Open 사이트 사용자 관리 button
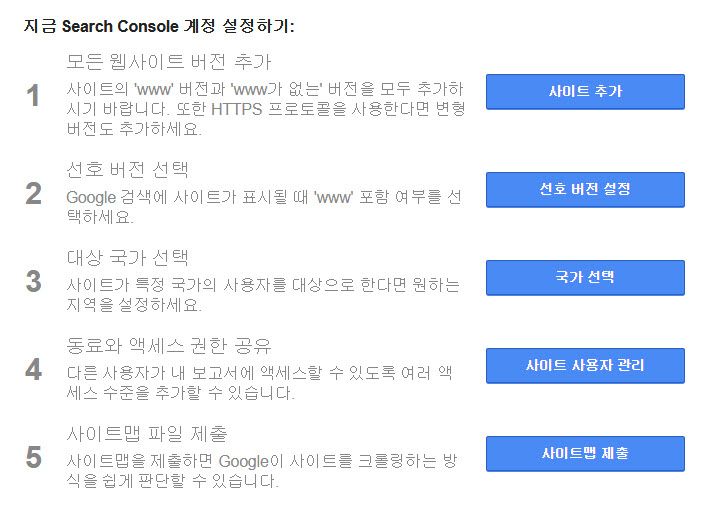This screenshot has height=514, width=713. click(585, 366)
